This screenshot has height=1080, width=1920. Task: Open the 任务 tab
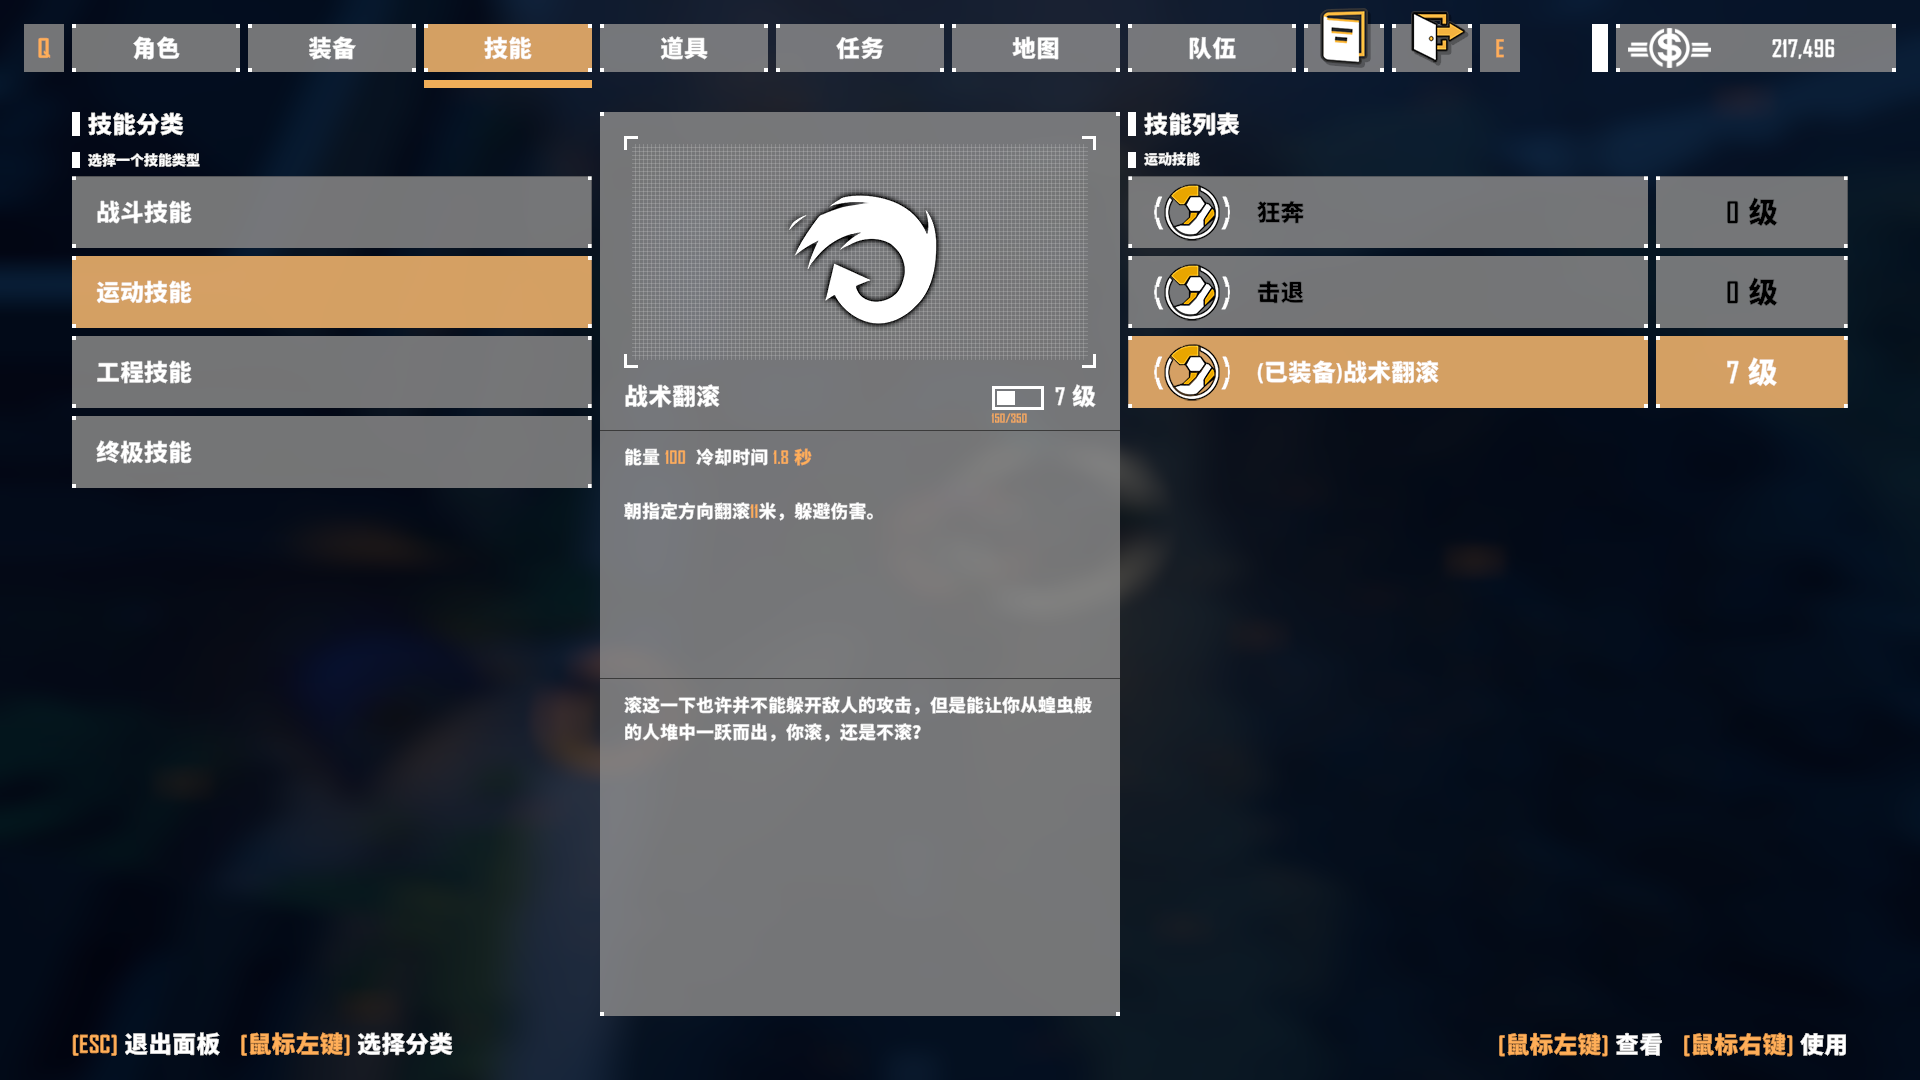coord(860,48)
